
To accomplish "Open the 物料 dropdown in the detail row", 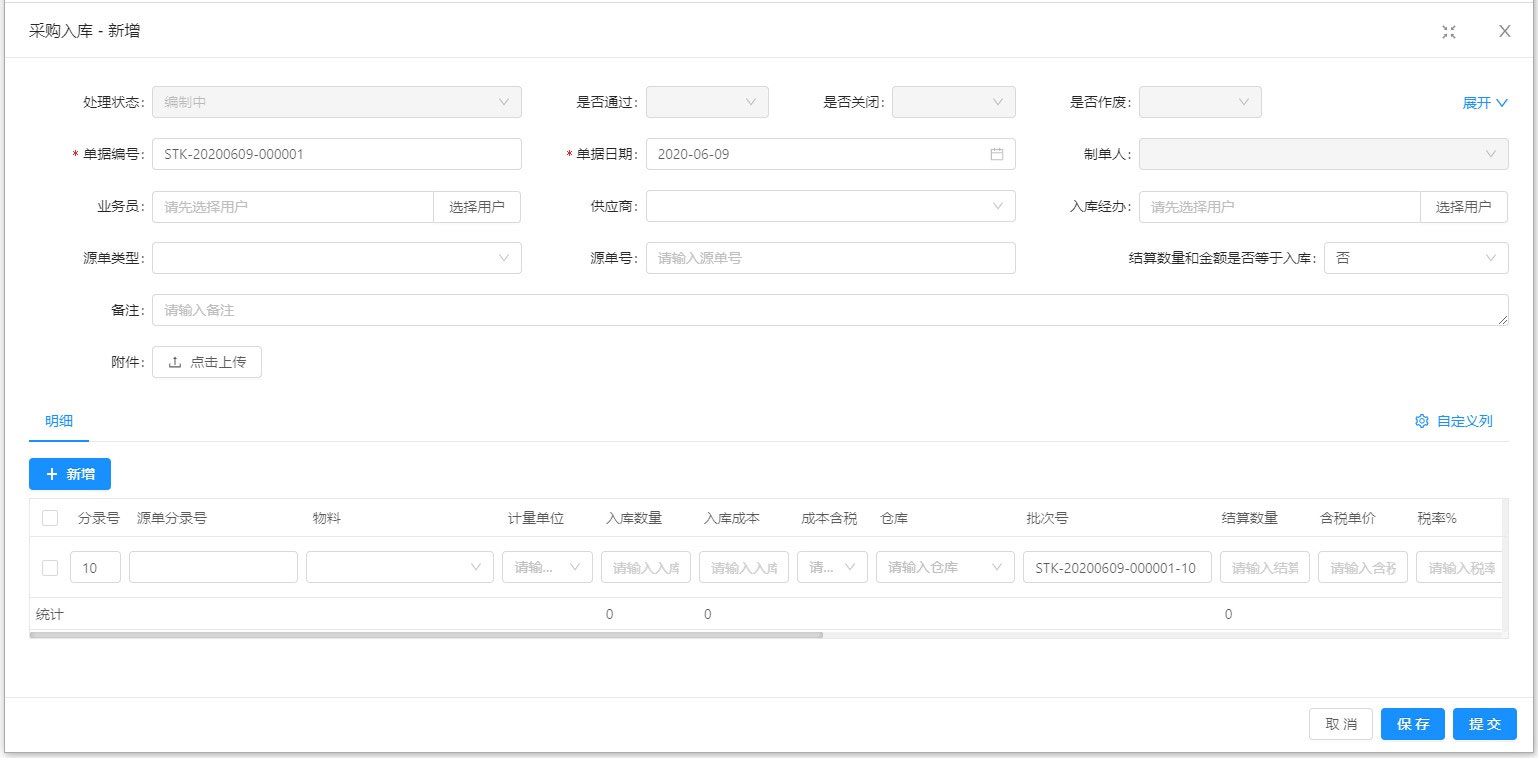I will 399,567.
